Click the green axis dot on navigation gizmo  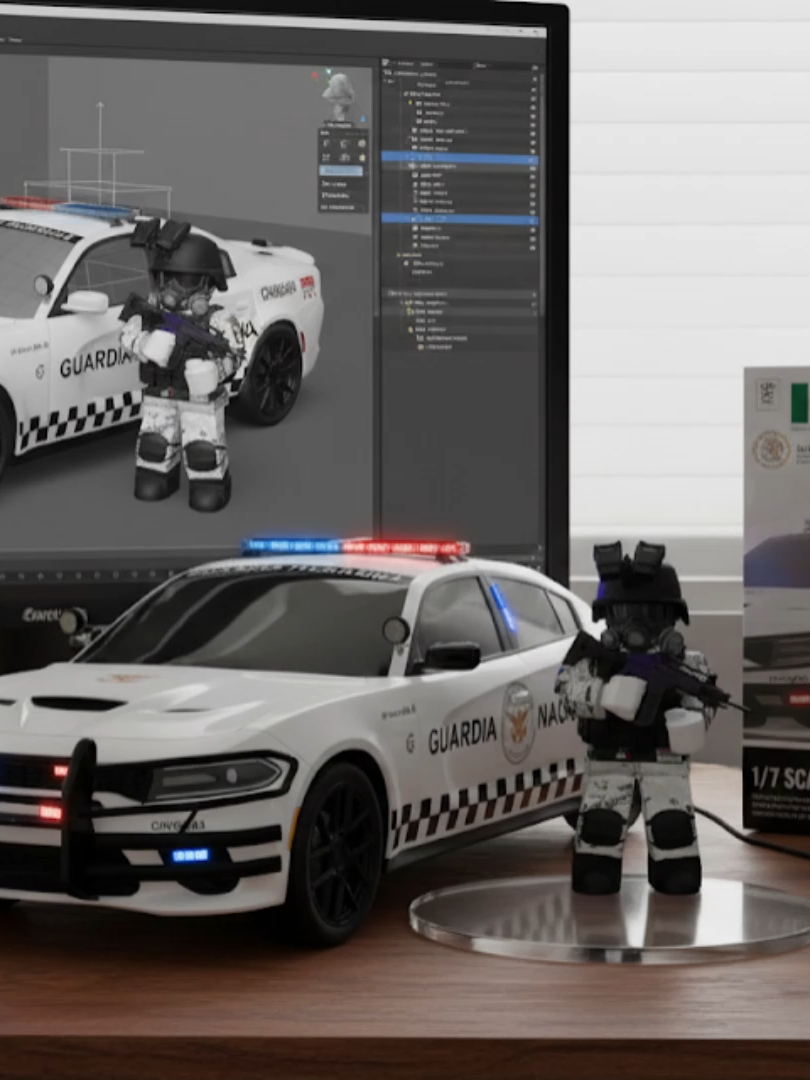329,71
